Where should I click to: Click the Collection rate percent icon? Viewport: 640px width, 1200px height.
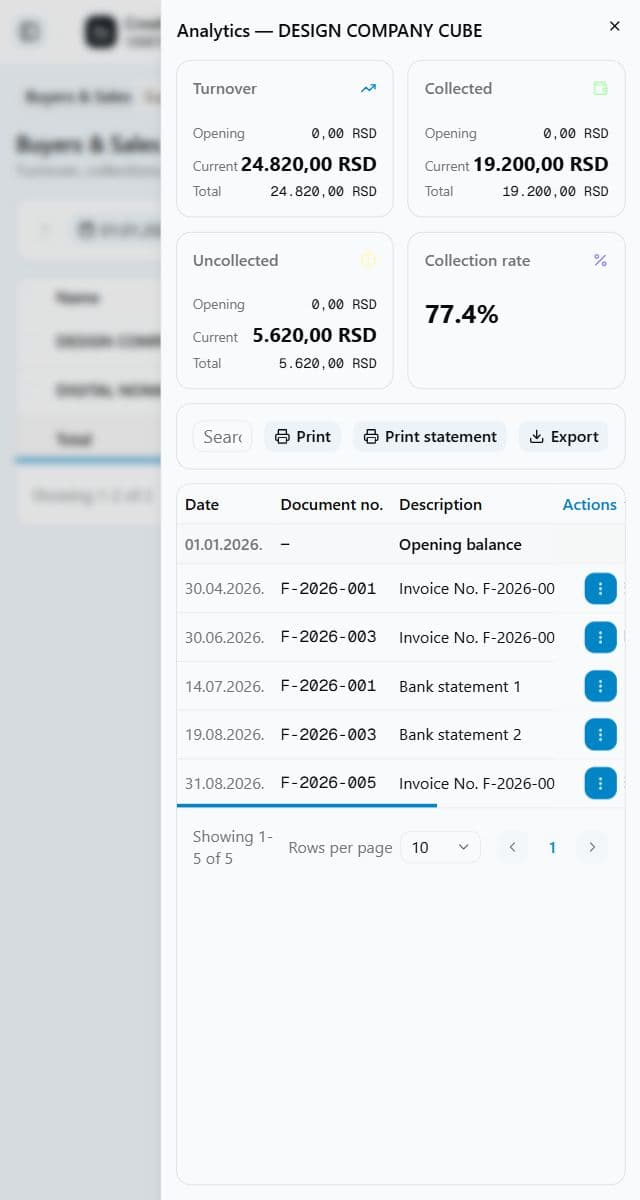point(600,260)
